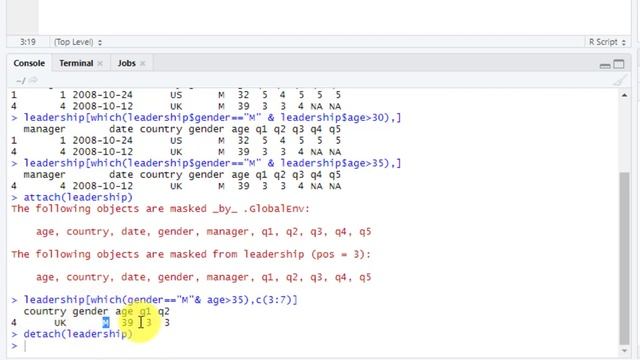The width and height of the screenshot is (640, 360).
Task: Open the Top Level scope dropdown
Action: click(x=78, y=42)
